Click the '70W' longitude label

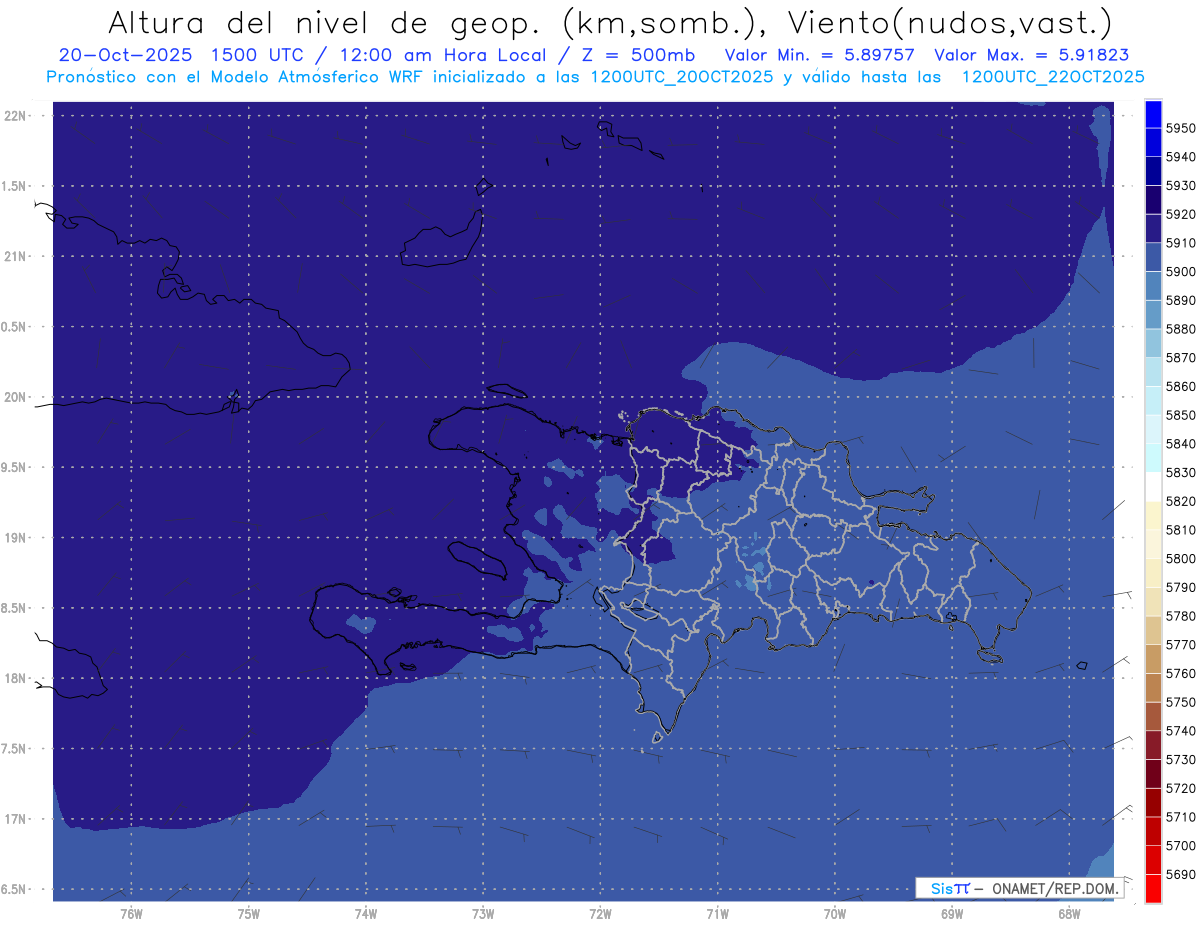click(835, 913)
